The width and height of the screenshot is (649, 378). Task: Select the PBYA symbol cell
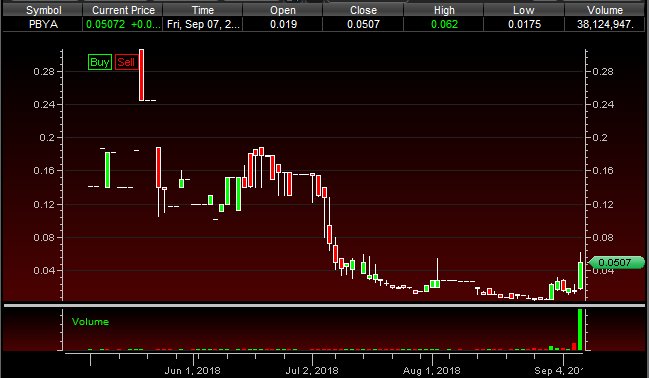(x=43, y=24)
